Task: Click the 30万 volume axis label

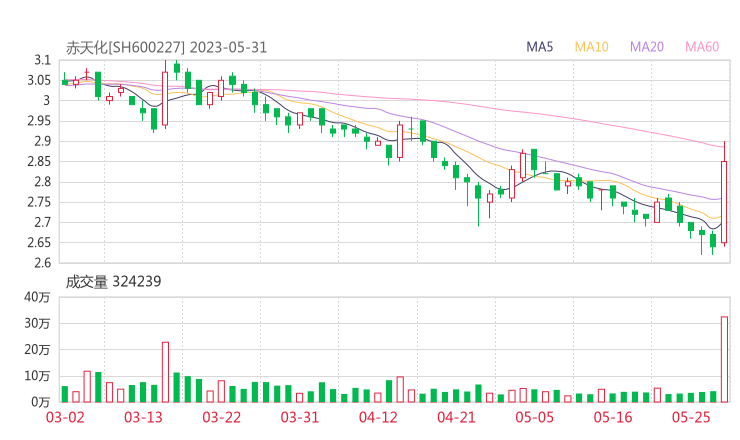Action: [37, 323]
